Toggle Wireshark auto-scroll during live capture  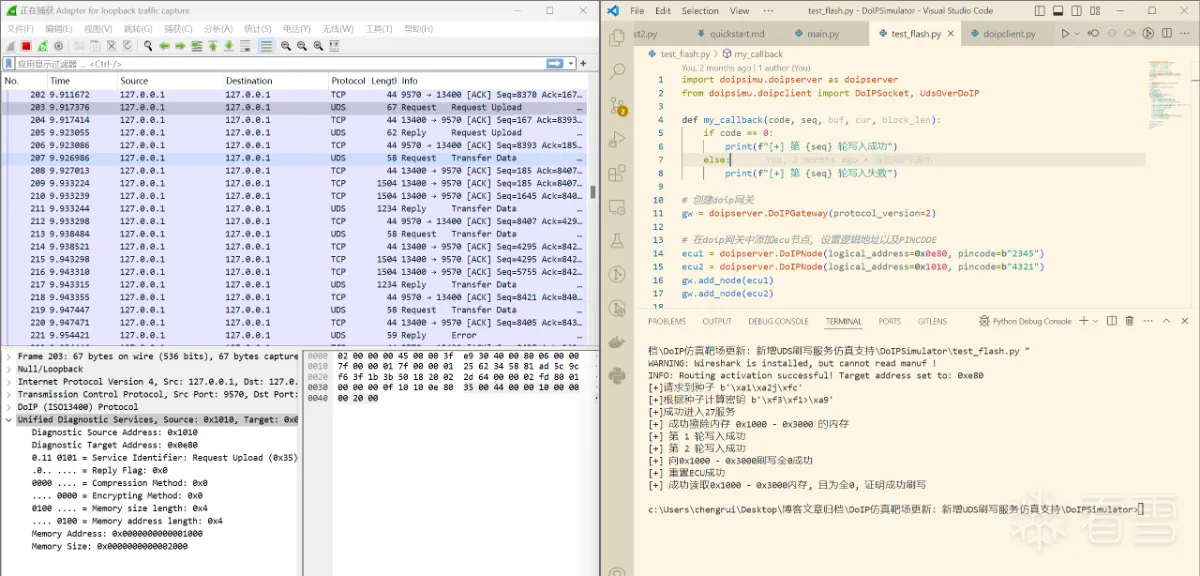tap(245, 46)
